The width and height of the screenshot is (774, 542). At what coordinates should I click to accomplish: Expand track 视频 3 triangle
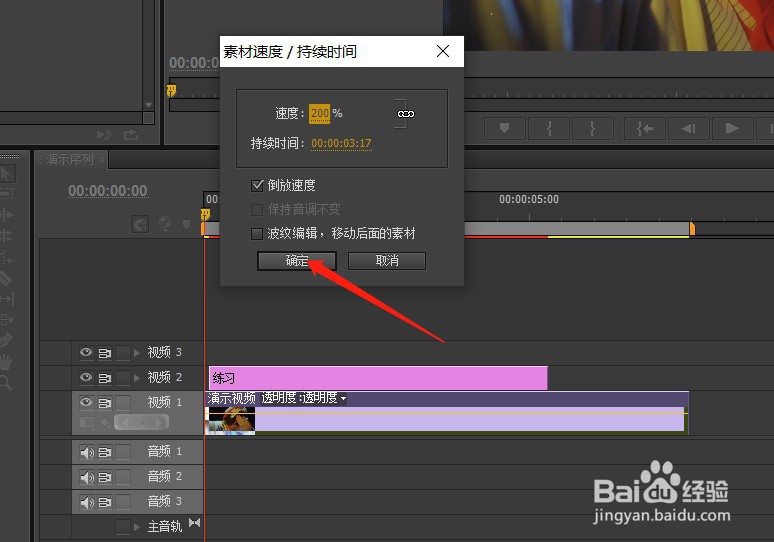pos(137,353)
